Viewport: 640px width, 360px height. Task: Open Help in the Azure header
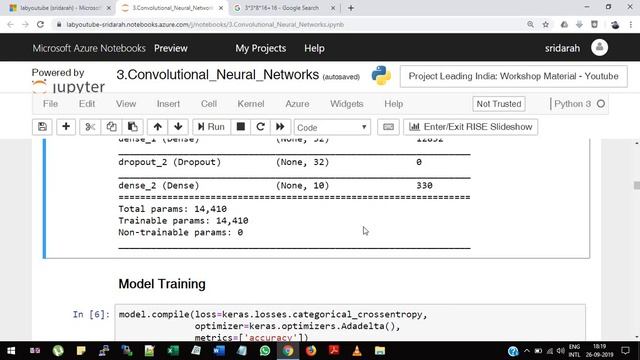click(314, 48)
